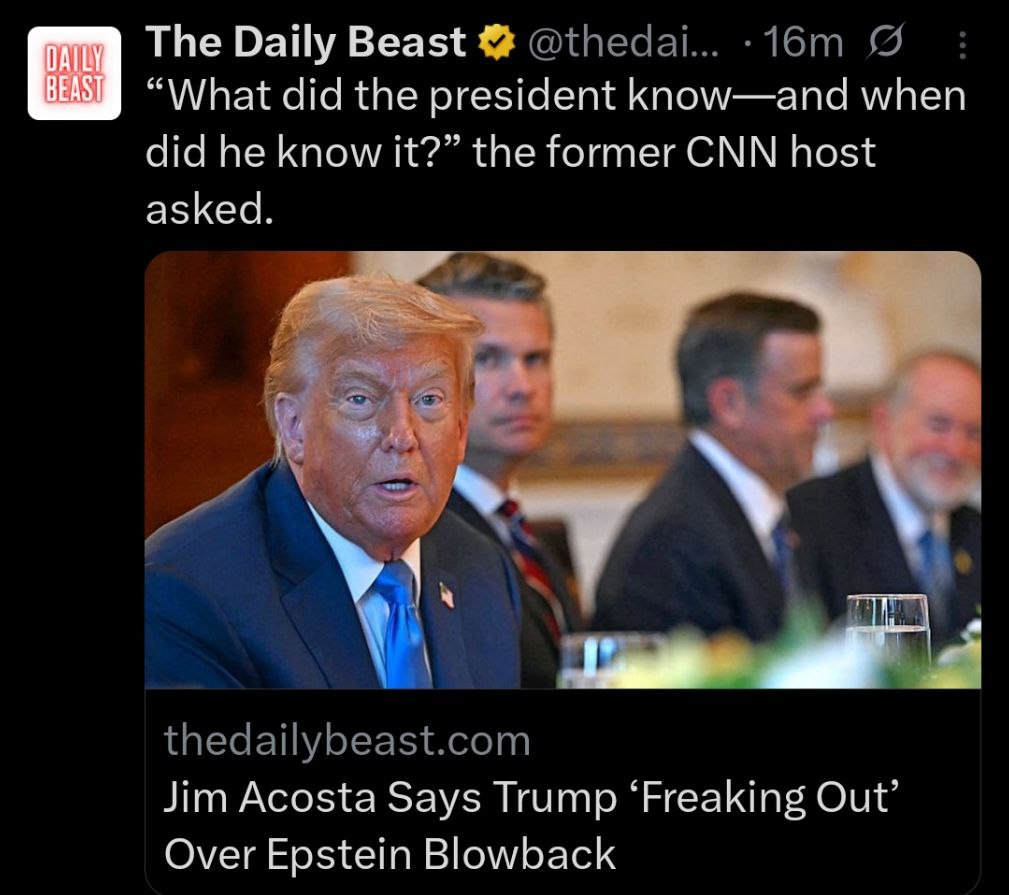Click the "Over Epstein Blowback" headline line

coord(390,854)
